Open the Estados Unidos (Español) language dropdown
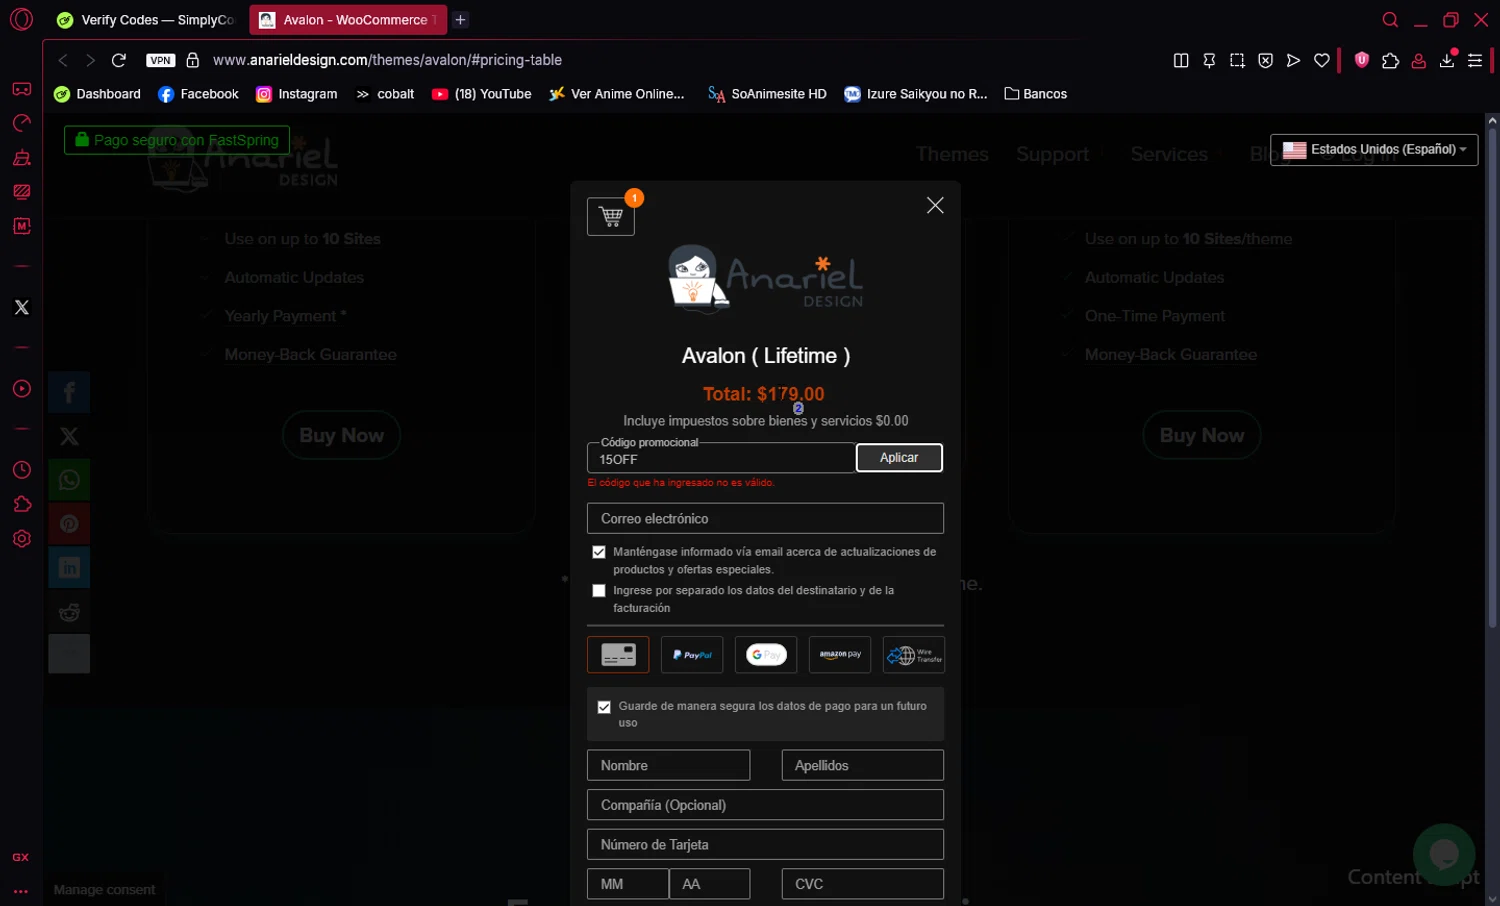This screenshot has width=1500, height=906. point(1374,150)
